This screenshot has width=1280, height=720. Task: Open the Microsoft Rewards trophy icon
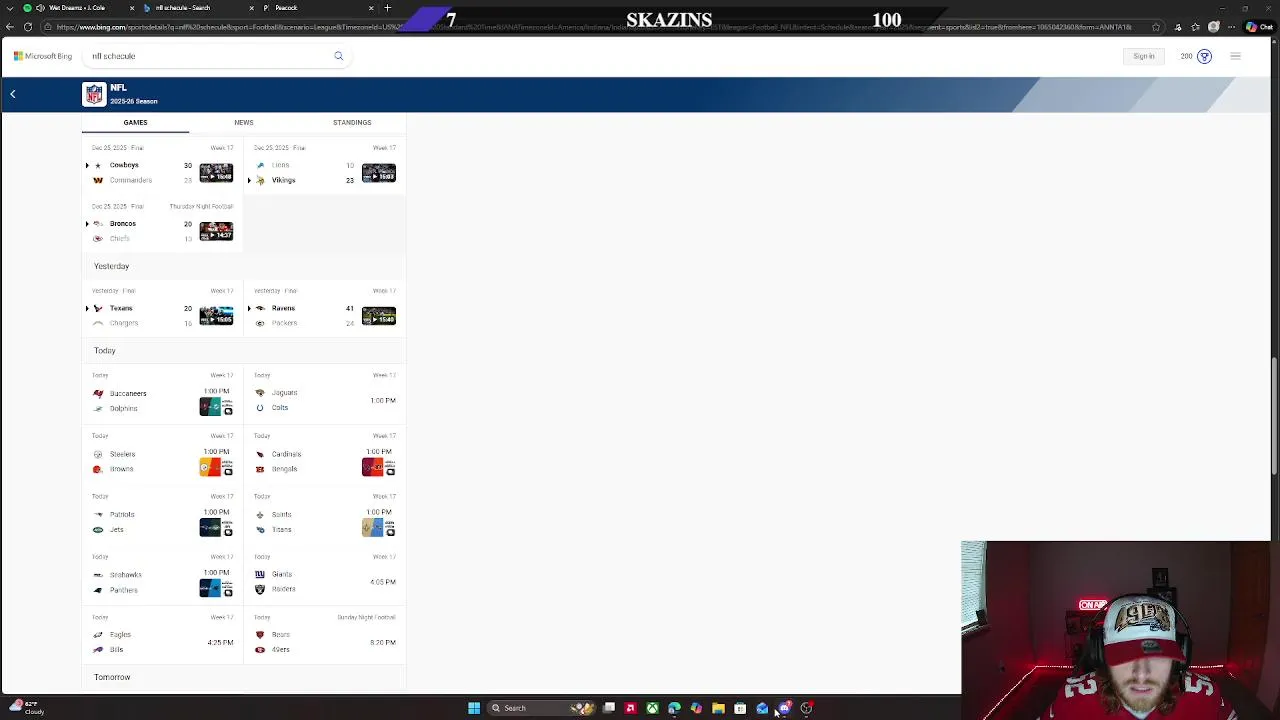(x=1204, y=56)
